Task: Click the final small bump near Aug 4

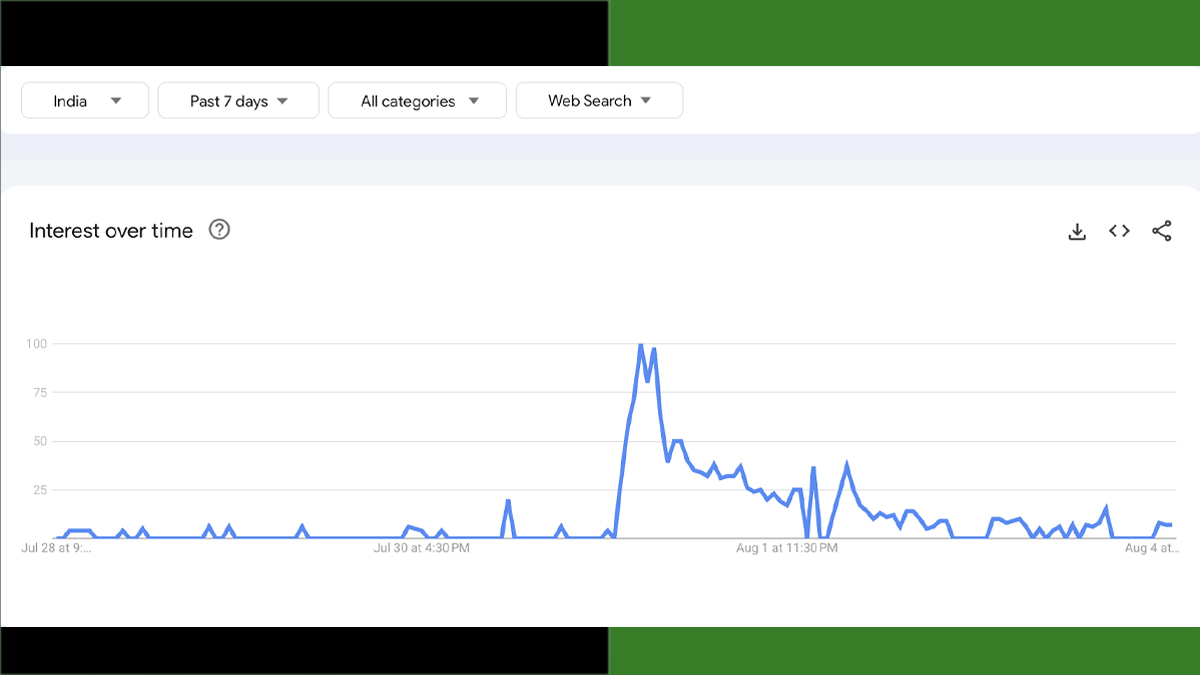Action: [1160, 523]
